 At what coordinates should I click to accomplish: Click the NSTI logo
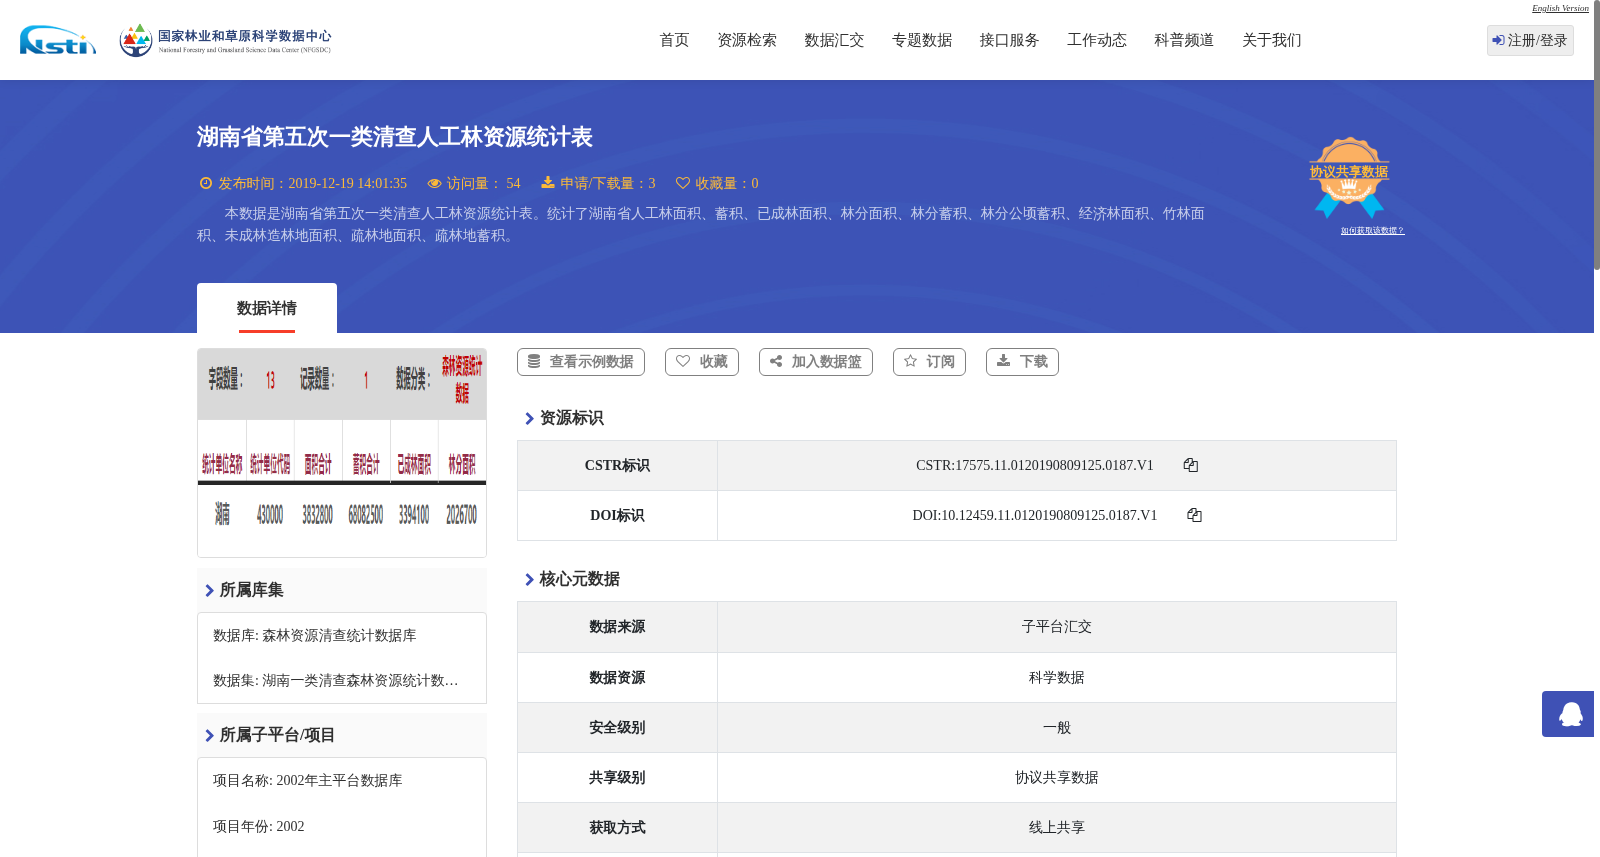pos(58,40)
